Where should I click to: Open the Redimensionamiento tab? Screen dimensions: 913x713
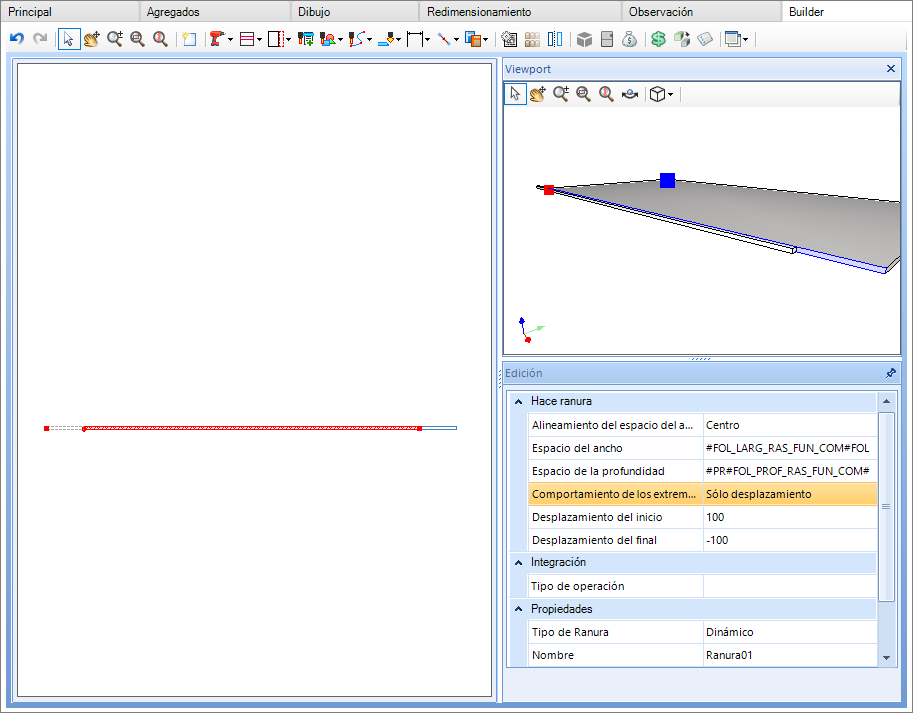[479, 12]
